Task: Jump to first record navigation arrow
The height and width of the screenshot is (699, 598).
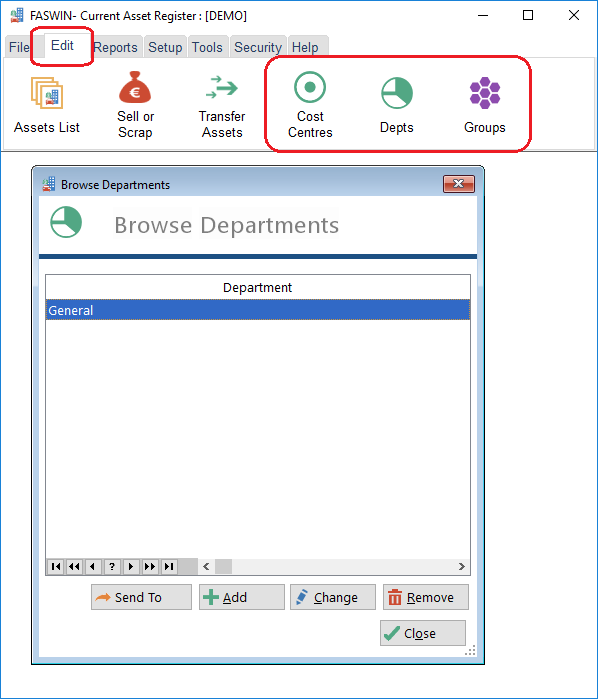Action: 56,567
